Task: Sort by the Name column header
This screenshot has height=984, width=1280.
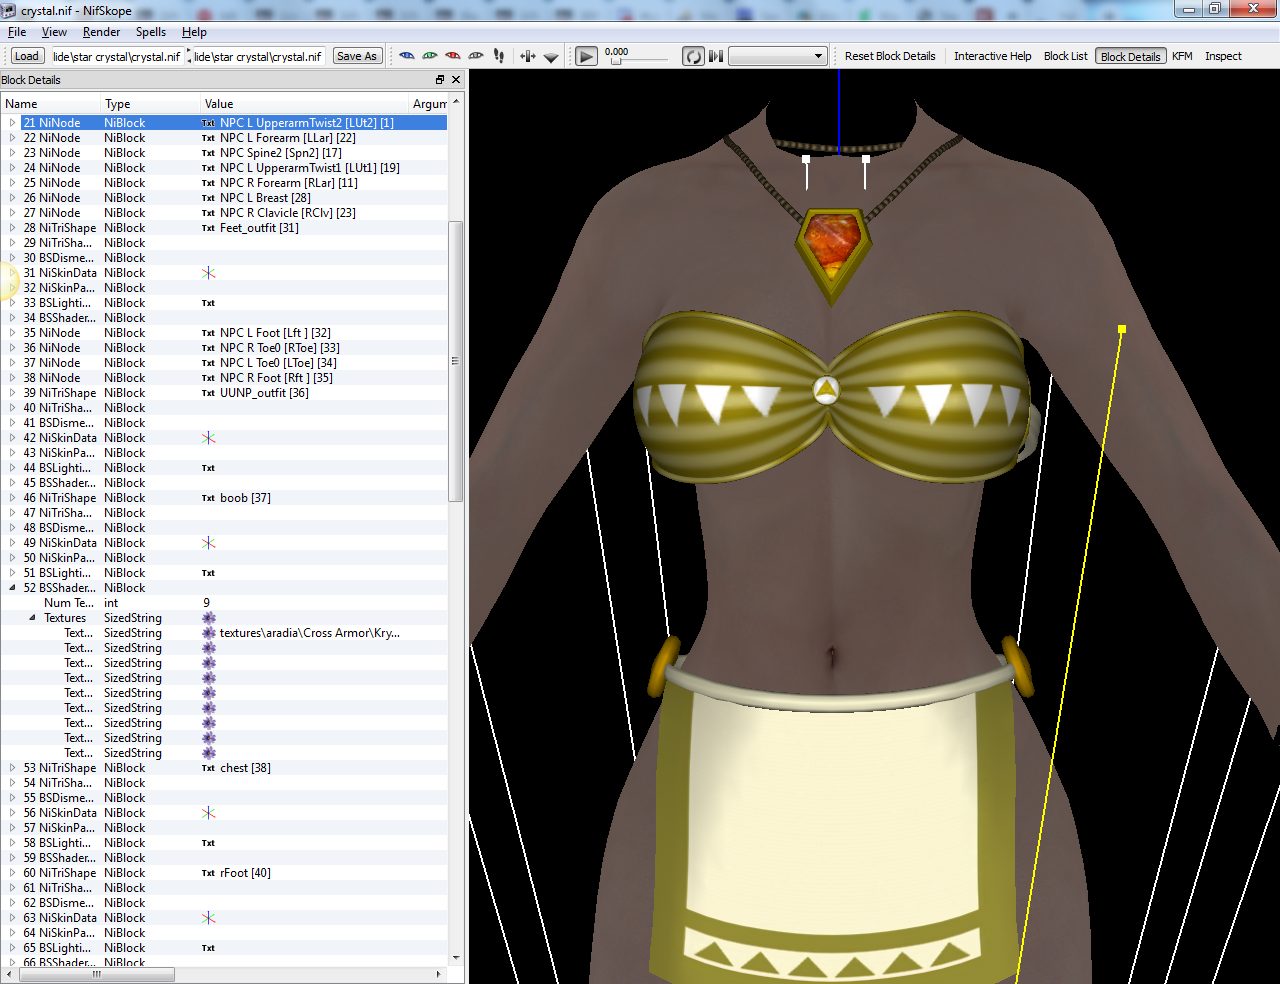Action: point(50,104)
